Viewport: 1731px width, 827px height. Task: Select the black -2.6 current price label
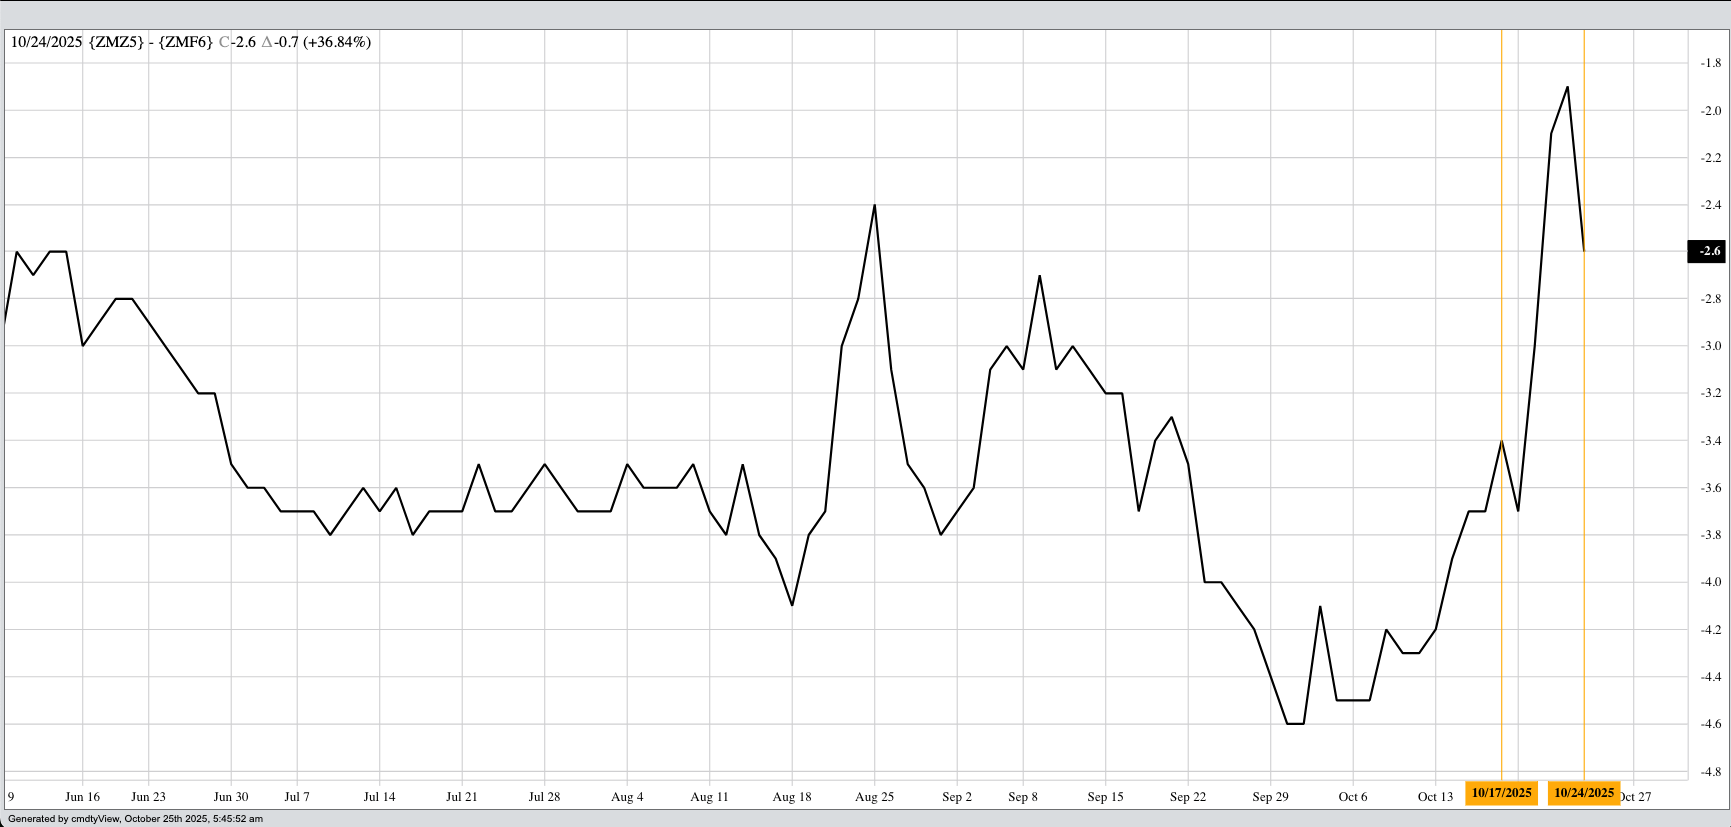(1706, 251)
